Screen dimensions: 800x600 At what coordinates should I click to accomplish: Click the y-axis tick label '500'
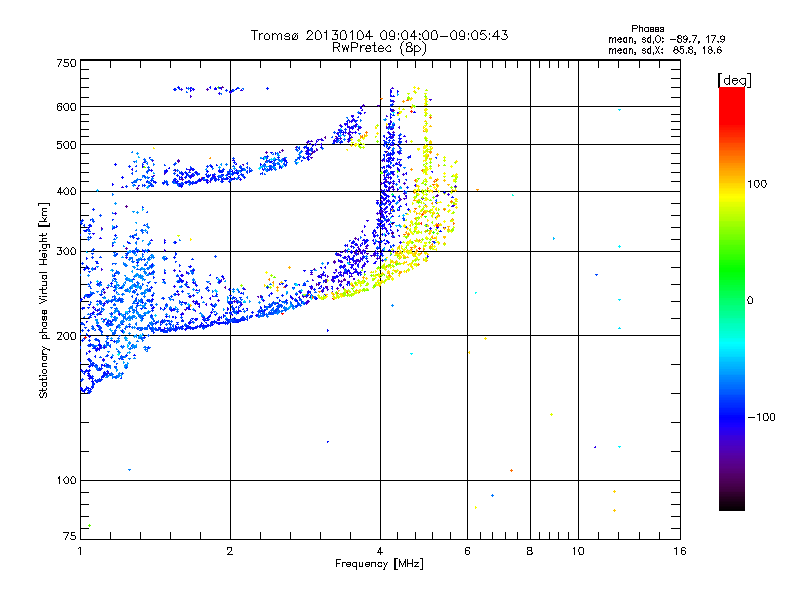[x=66, y=145]
